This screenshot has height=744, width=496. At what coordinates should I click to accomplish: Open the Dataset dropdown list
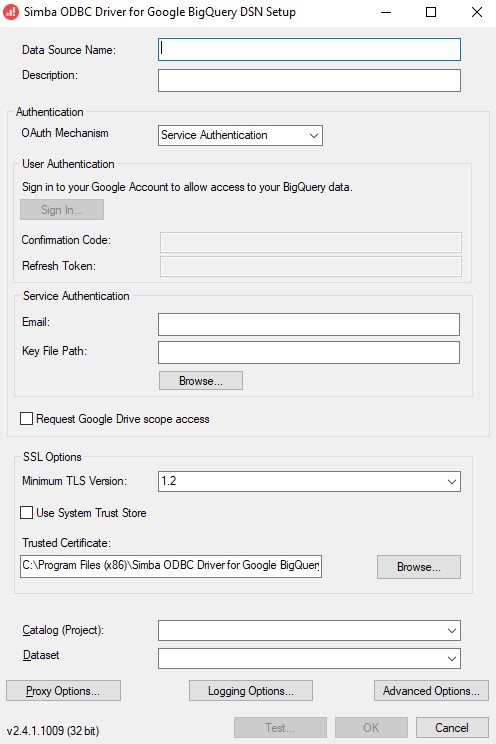tap(309, 658)
